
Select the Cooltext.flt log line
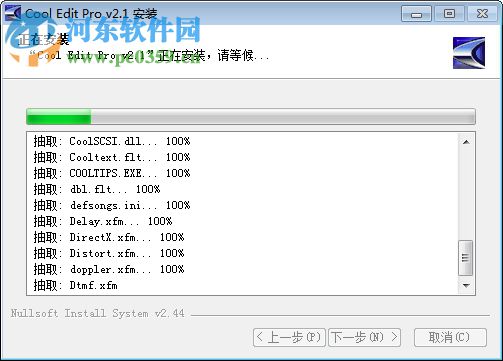coord(112,157)
